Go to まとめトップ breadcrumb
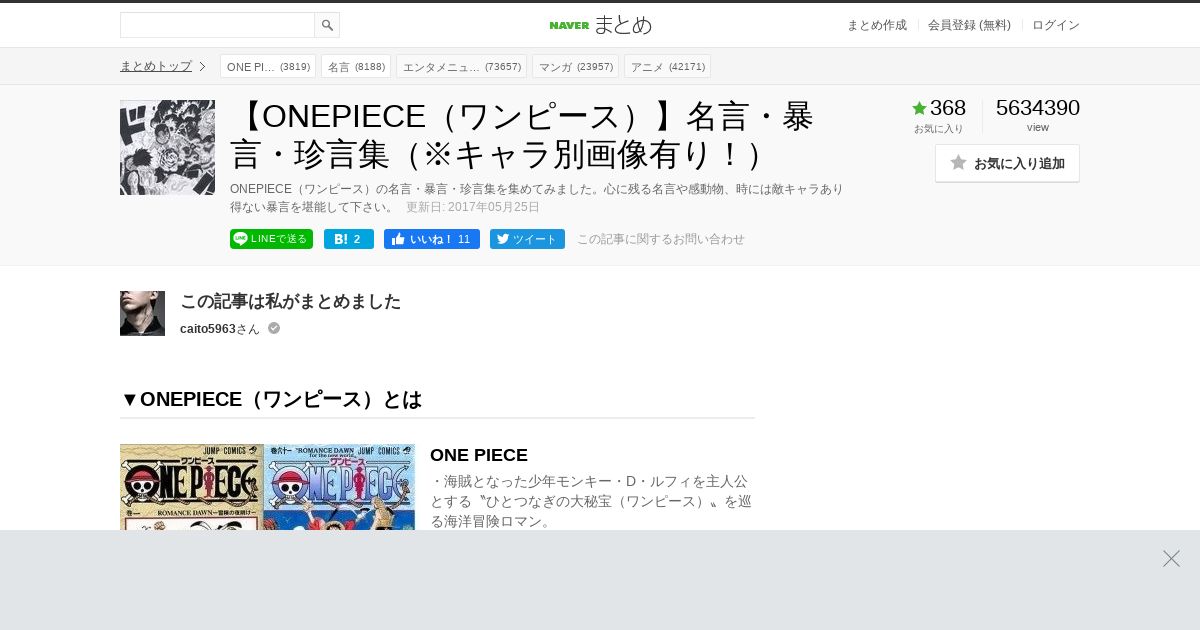This screenshot has width=1200, height=630. pos(156,66)
